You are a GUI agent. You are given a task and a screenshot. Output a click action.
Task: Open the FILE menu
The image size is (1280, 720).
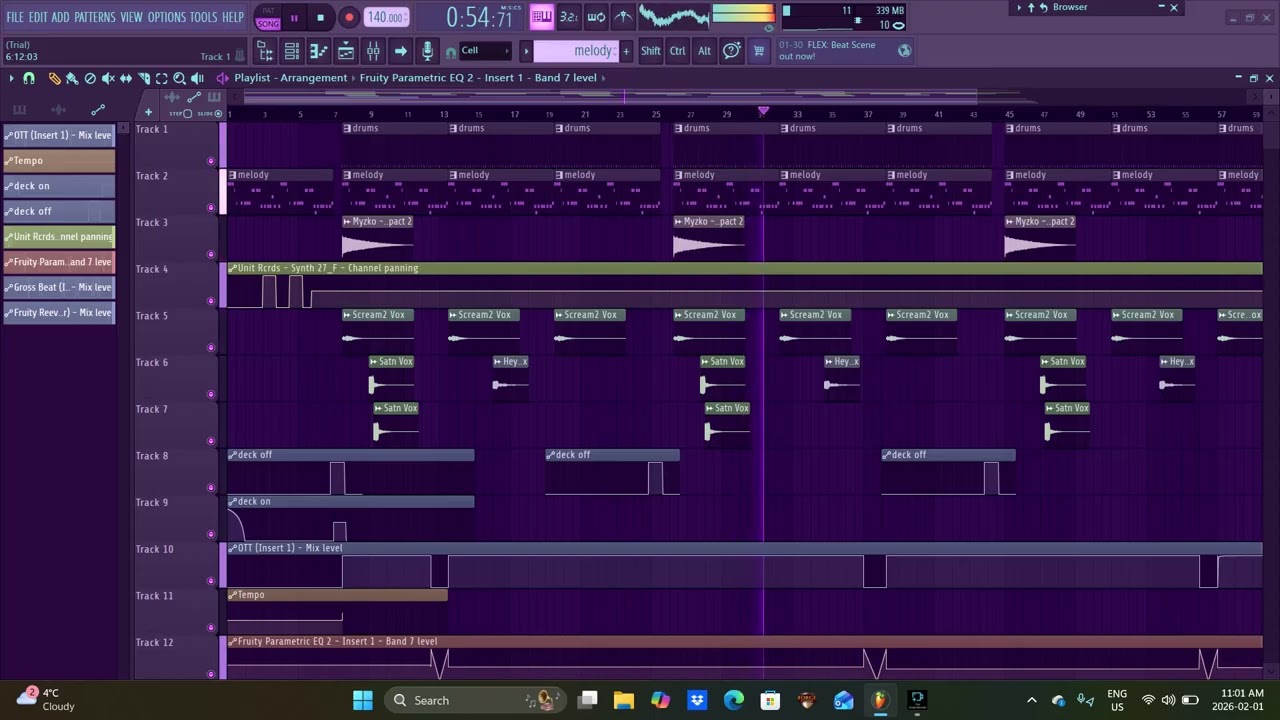tap(15, 17)
